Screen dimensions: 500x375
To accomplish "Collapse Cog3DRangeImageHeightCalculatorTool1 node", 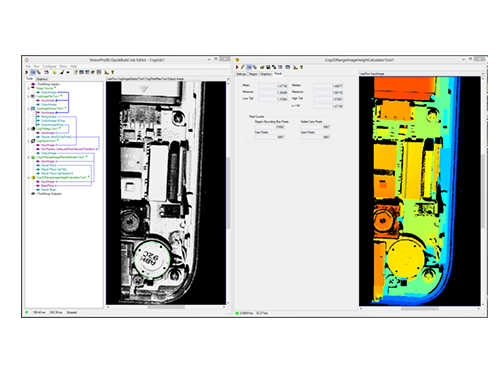I will tap(29, 177).
